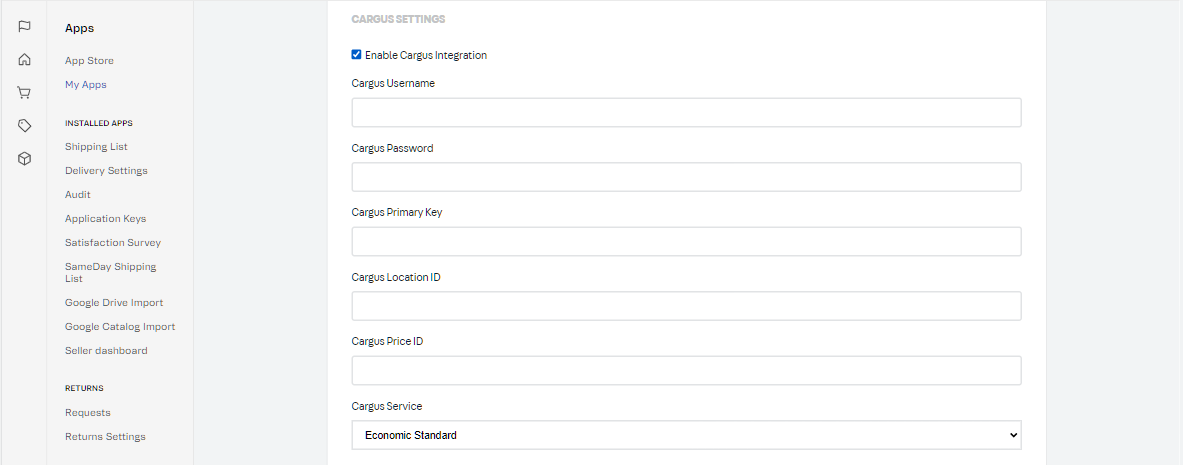Go to My Apps
Viewport: 1183px width, 465px height.
point(86,85)
